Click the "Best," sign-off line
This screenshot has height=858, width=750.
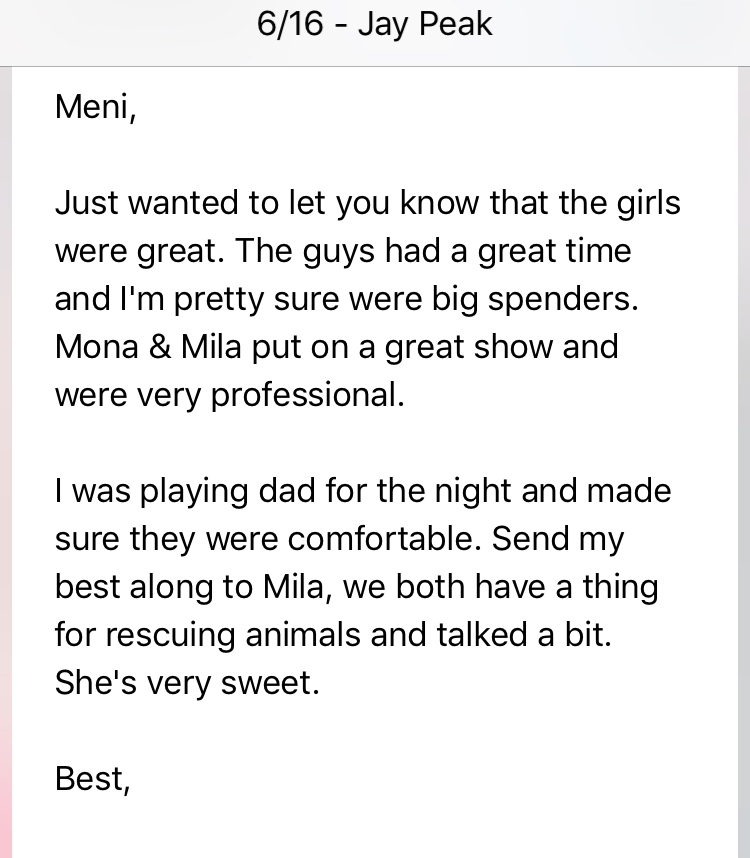coord(92,778)
